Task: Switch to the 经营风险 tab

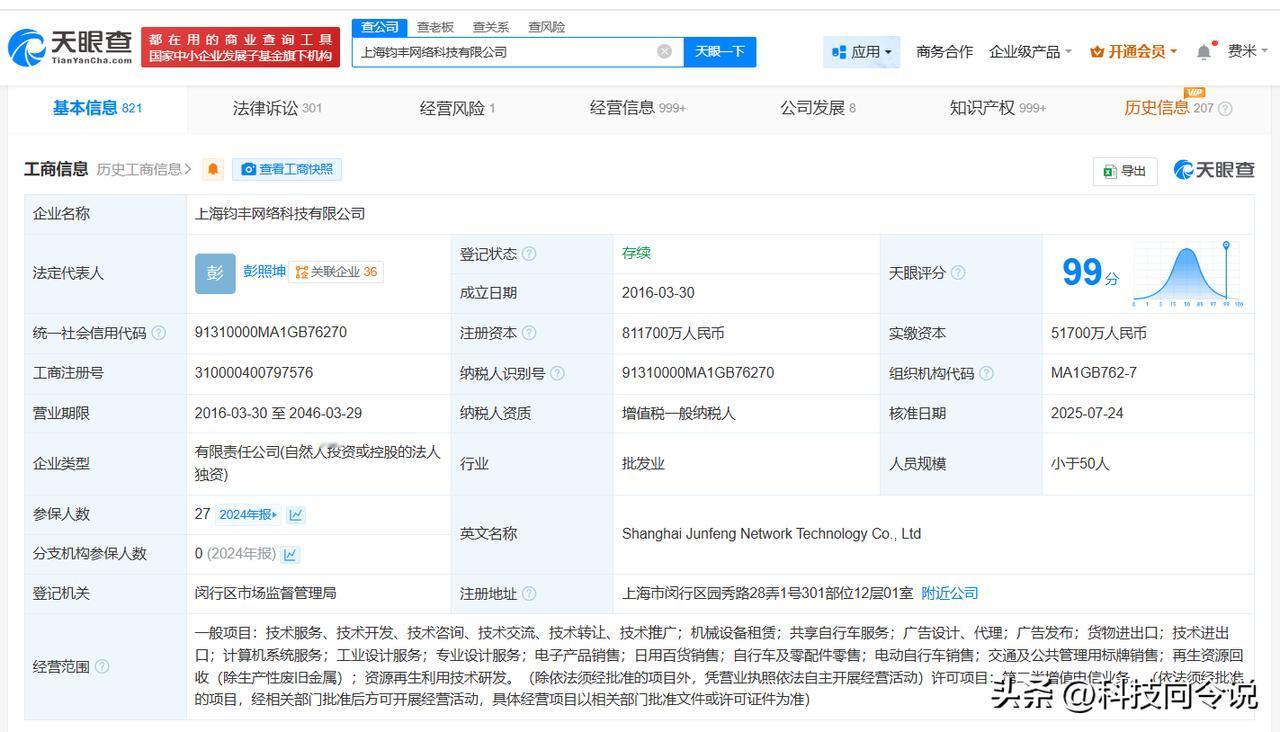Action: tap(457, 108)
